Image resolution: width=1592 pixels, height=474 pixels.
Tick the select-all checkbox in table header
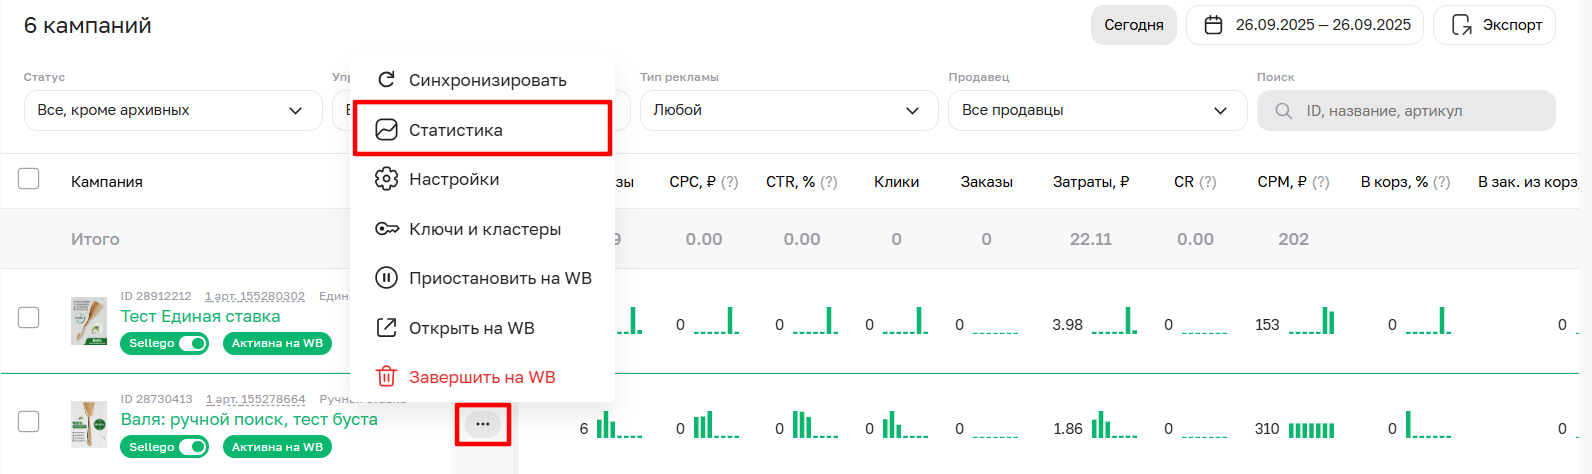[29, 179]
